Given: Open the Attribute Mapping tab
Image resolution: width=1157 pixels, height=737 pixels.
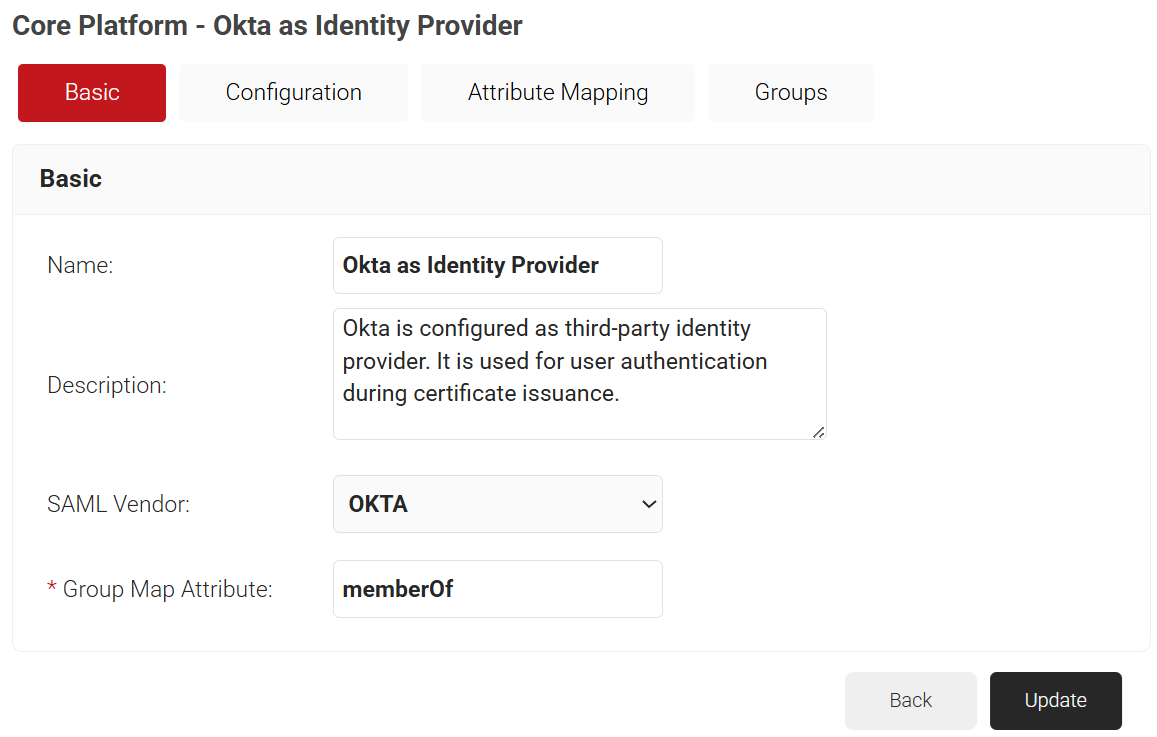Looking at the screenshot, I should point(557,93).
